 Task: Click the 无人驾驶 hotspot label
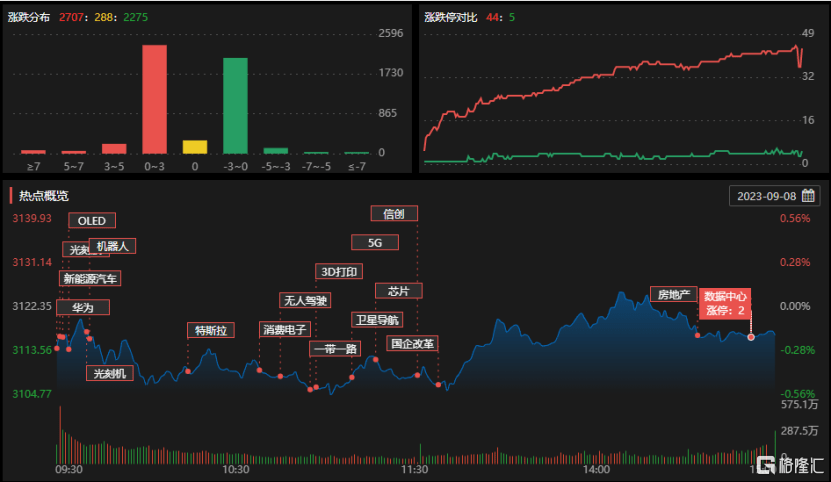pyautogui.click(x=304, y=300)
